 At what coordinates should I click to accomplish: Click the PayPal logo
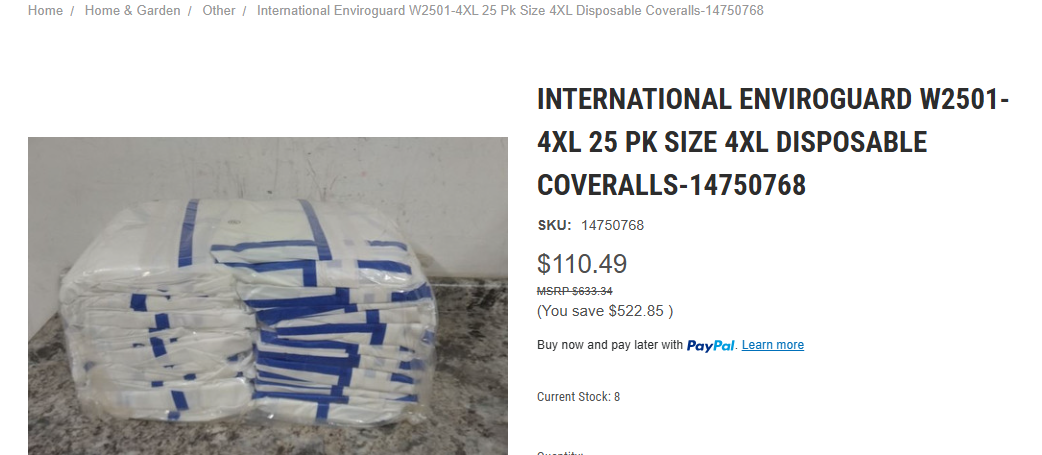pyautogui.click(x=710, y=345)
